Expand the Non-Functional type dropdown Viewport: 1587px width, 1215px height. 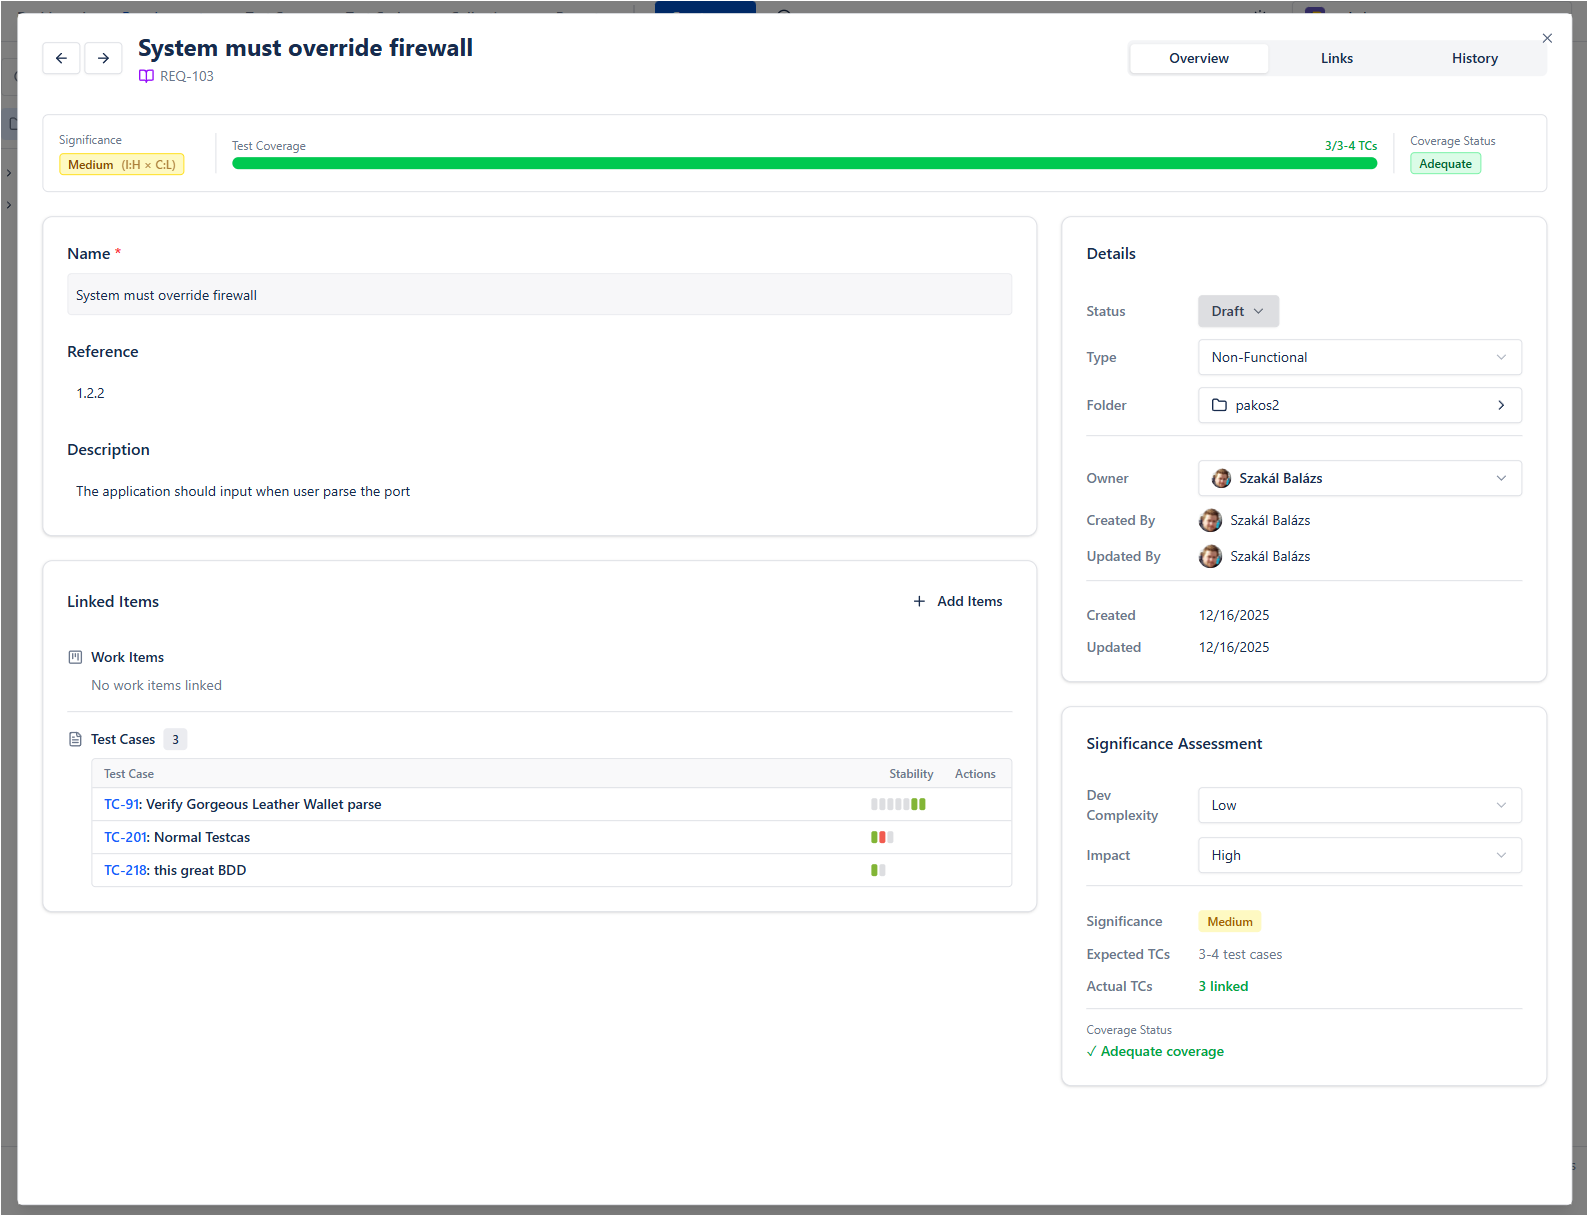(1359, 357)
